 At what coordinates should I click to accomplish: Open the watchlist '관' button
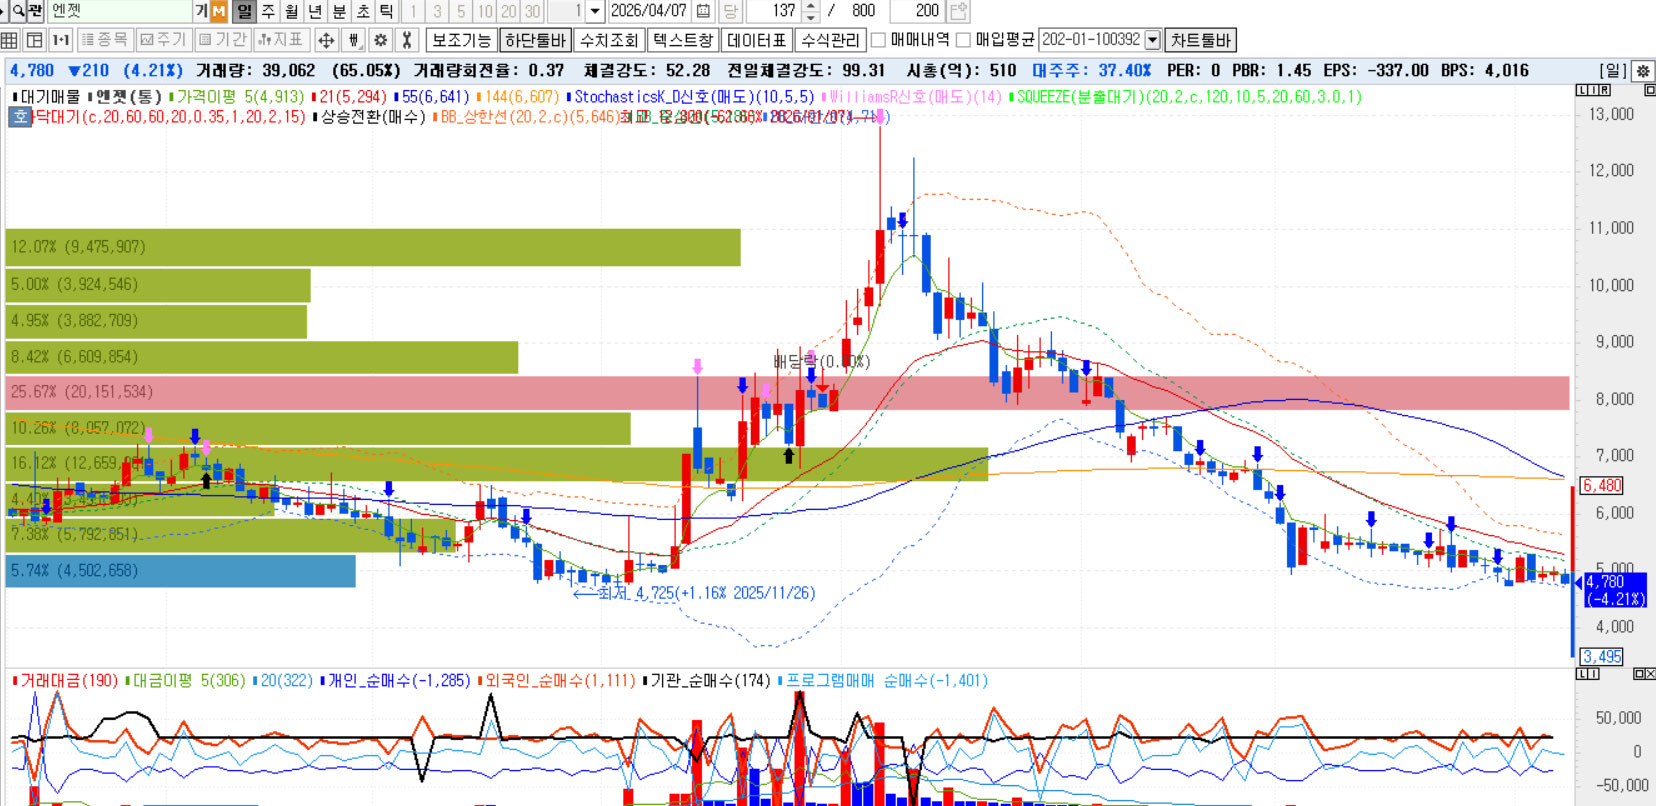click(37, 11)
